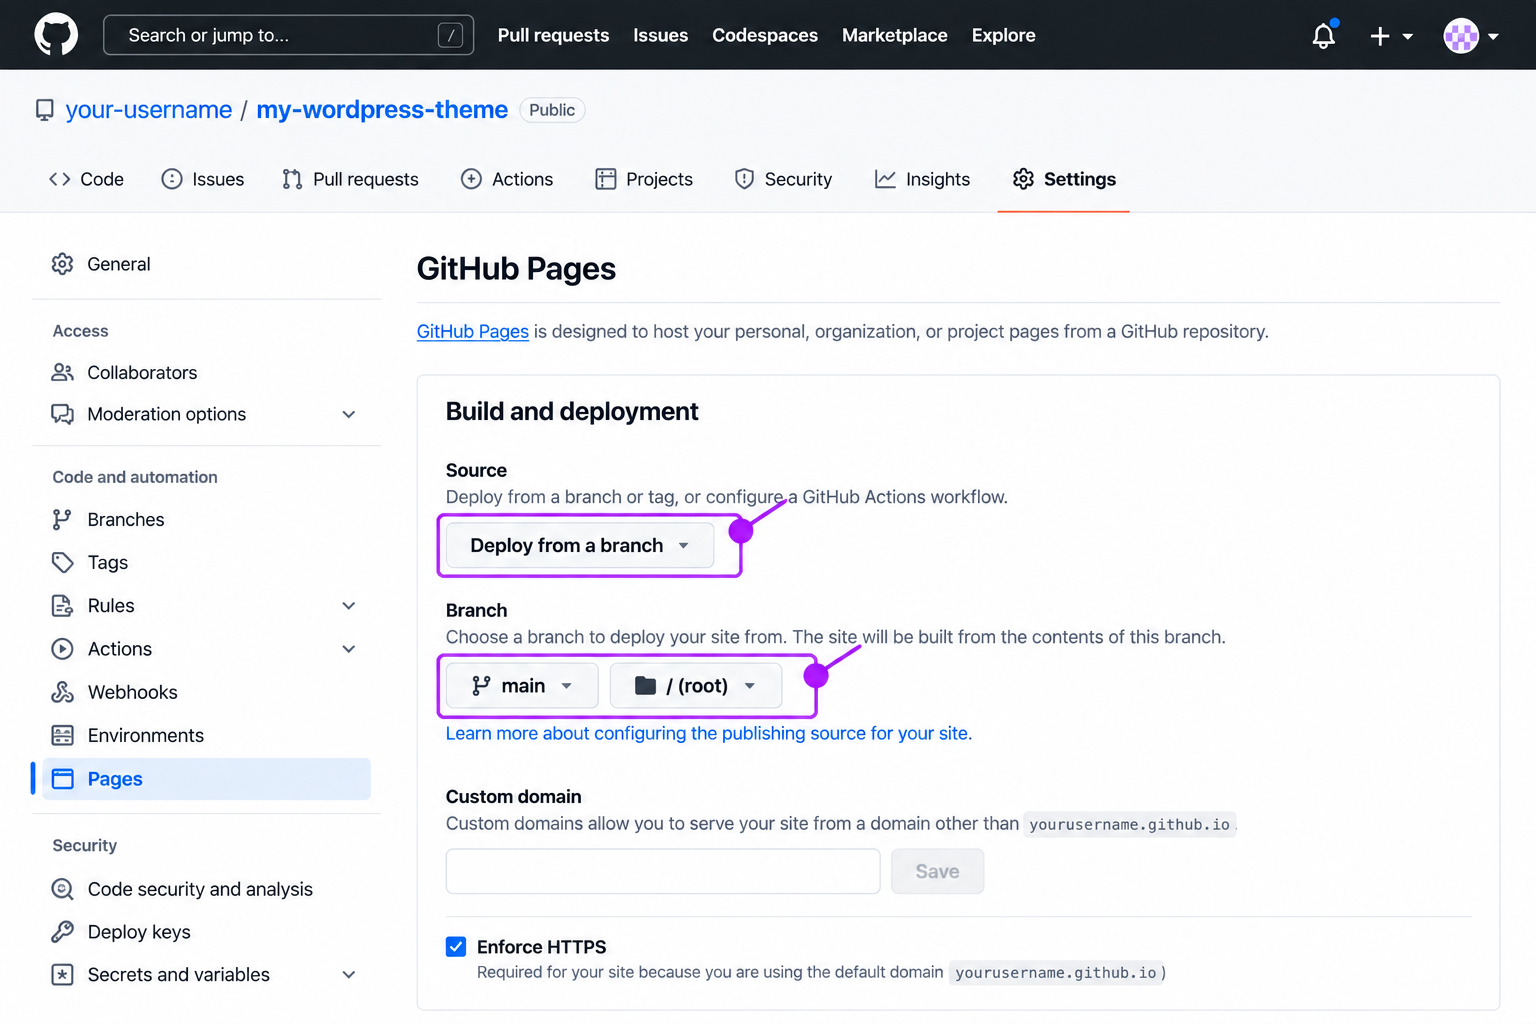The width and height of the screenshot is (1536, 1024).
Task: Open the plus create-new menu
Action: [x=1391, y=36]
